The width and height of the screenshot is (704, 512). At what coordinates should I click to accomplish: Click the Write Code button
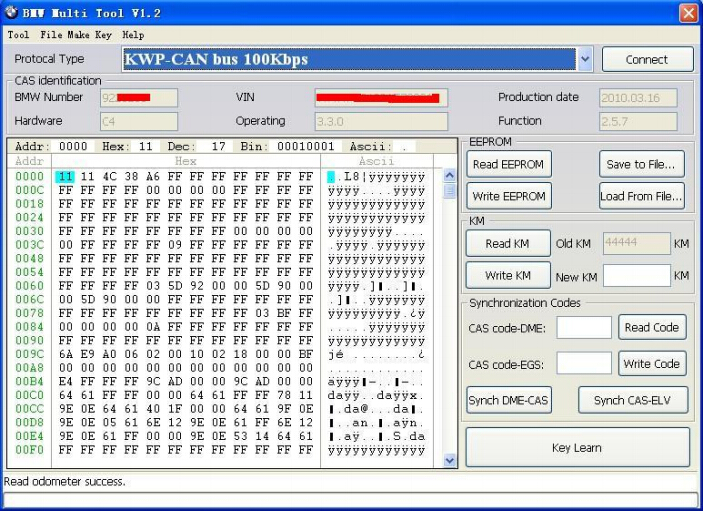(x=652, y=364)
